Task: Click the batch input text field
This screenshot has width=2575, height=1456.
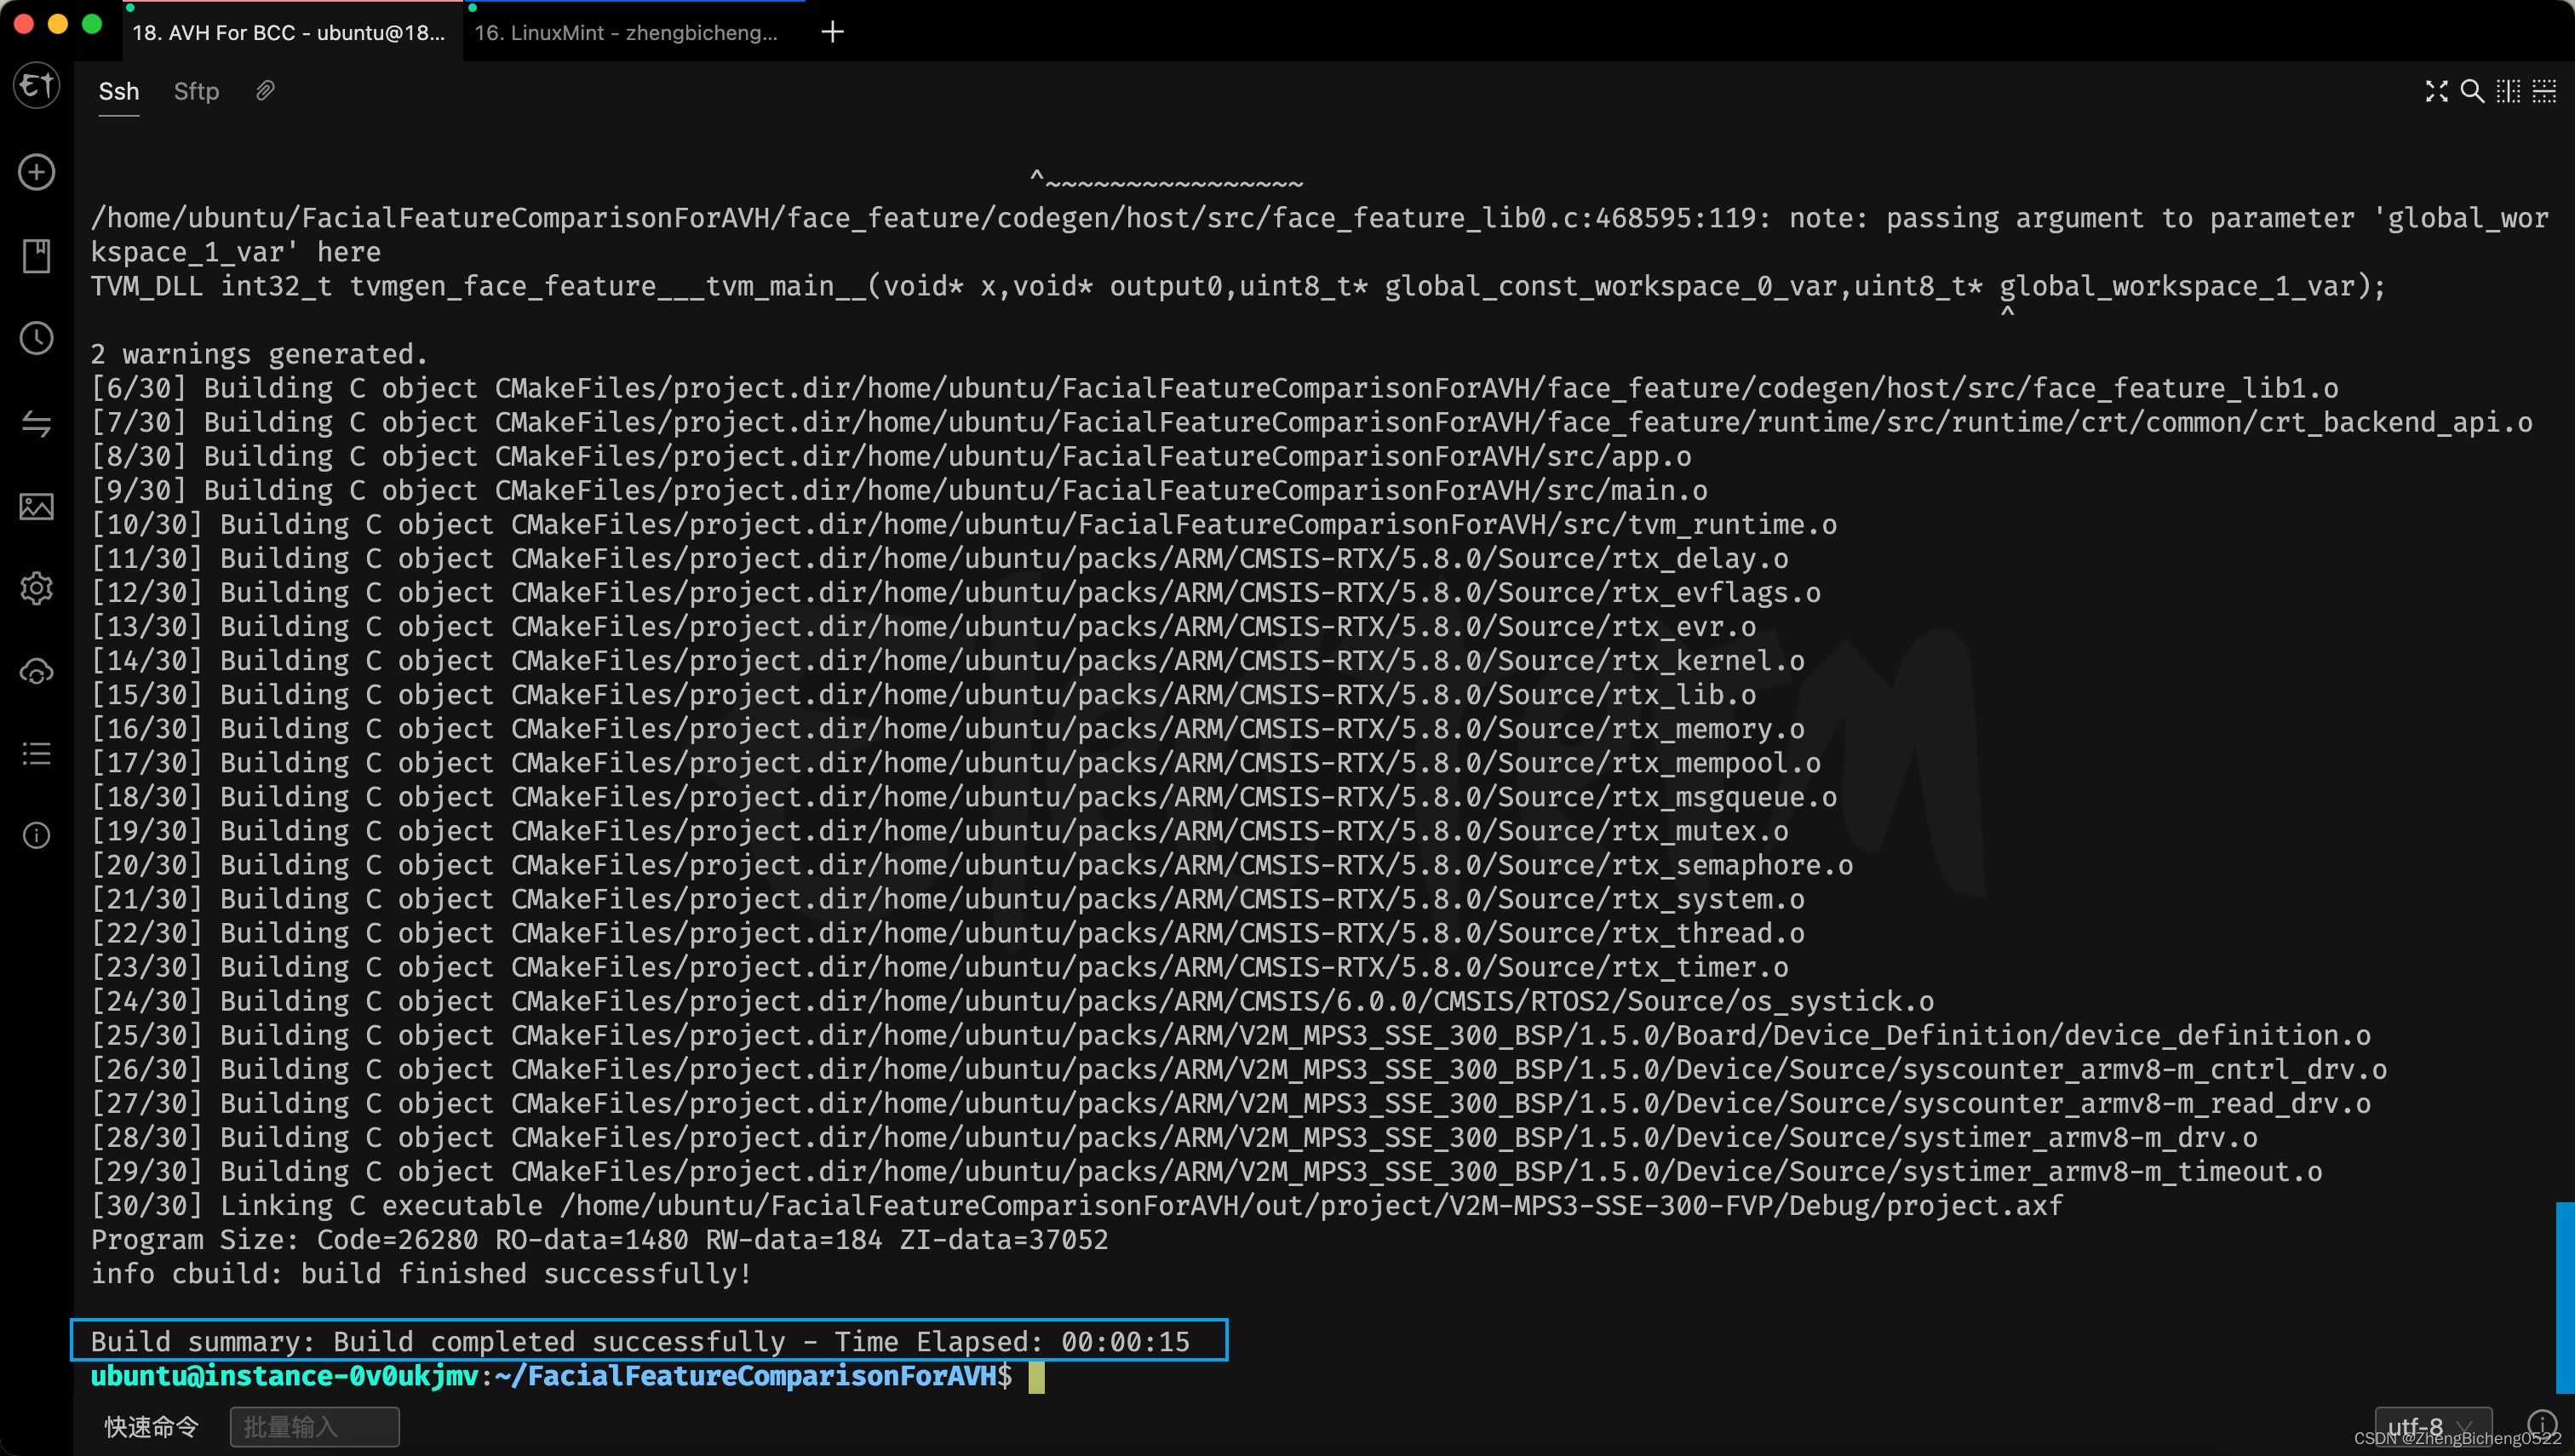Action: (x=314, y=1426)
